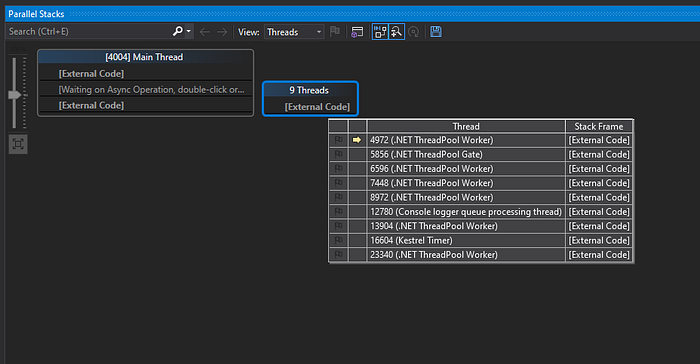Click the yellow current thread arrow
Image resolution: width=700 pixels, height=364 pixels.
pos(357,140)
